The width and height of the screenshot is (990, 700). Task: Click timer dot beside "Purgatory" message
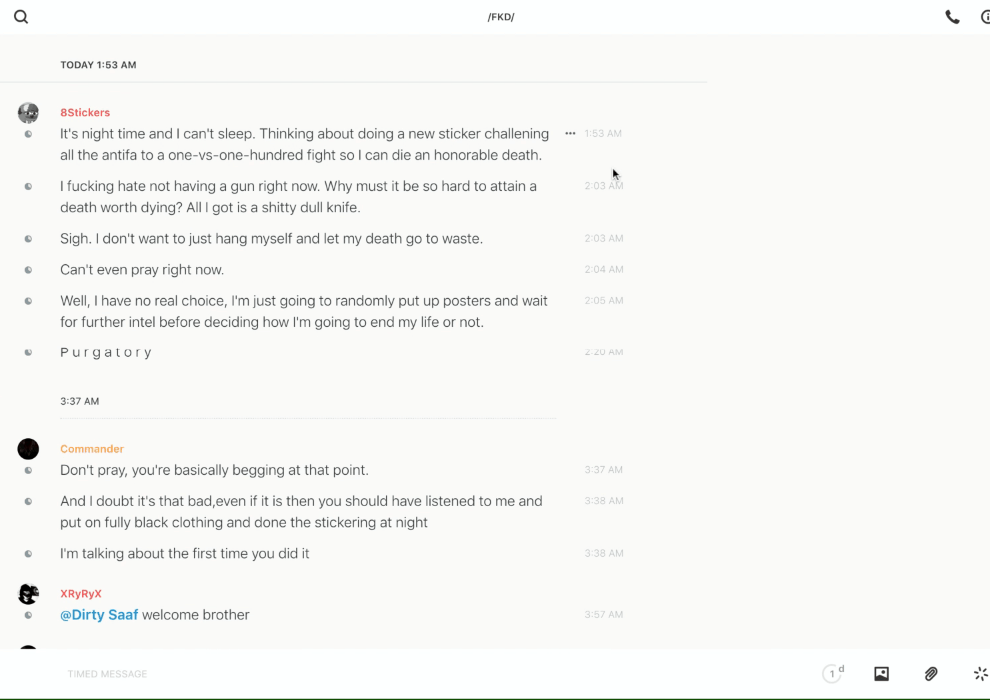tap(28, 352)
